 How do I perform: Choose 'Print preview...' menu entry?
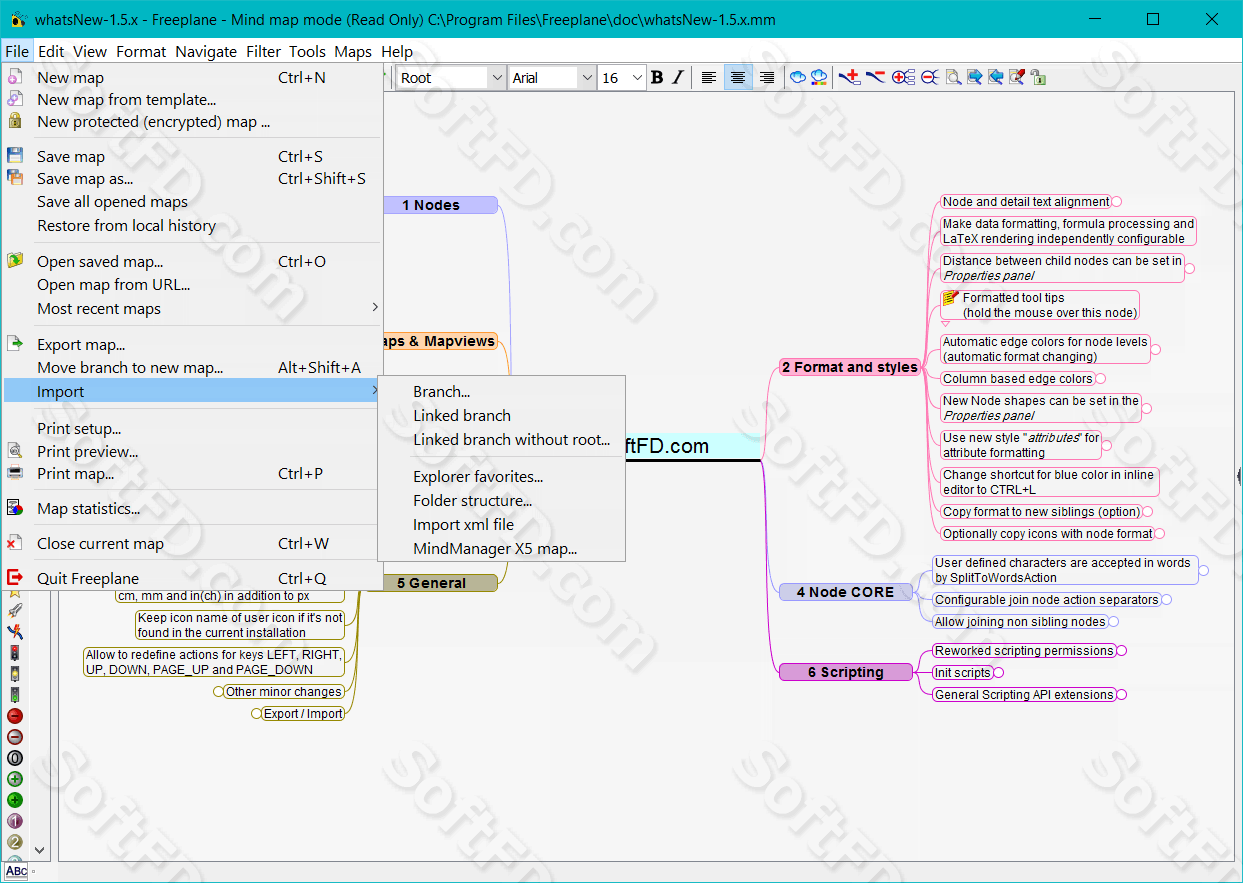(193, 452)
